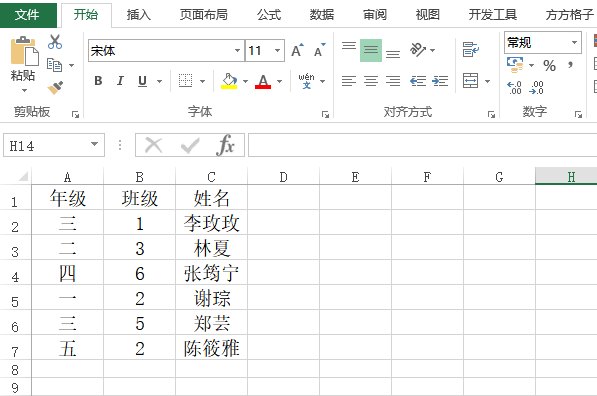Image resolution: width=597 pixels, height=396 pixels.
Task: Select the 班级 header cell
Action: 139,198
